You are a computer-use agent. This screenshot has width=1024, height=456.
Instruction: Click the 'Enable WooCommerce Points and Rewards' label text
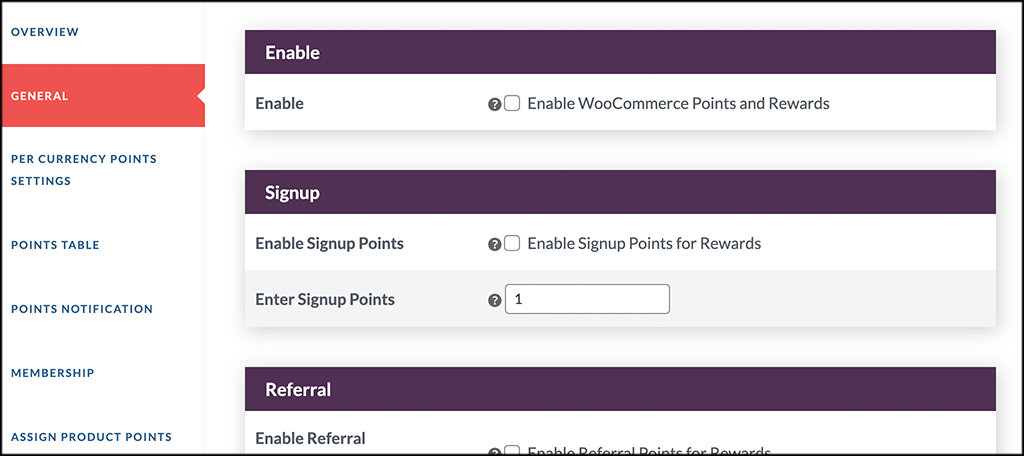point(679,103)
